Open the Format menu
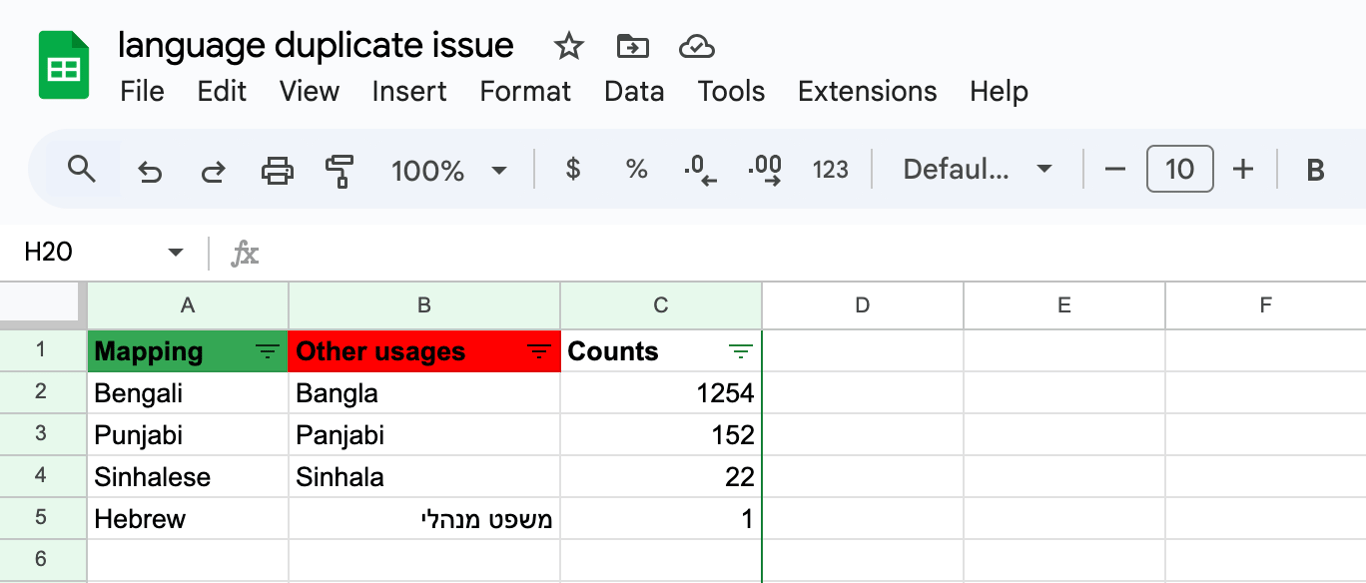1366x583 pixels. pos(525,91)
